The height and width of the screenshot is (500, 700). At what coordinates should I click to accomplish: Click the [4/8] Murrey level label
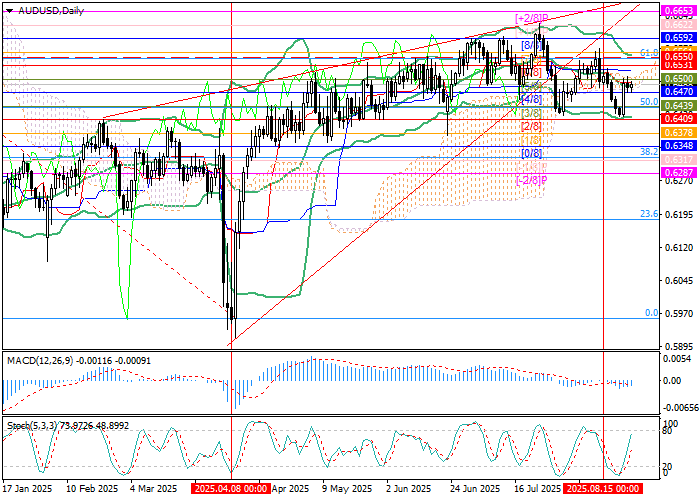[532, 99]
